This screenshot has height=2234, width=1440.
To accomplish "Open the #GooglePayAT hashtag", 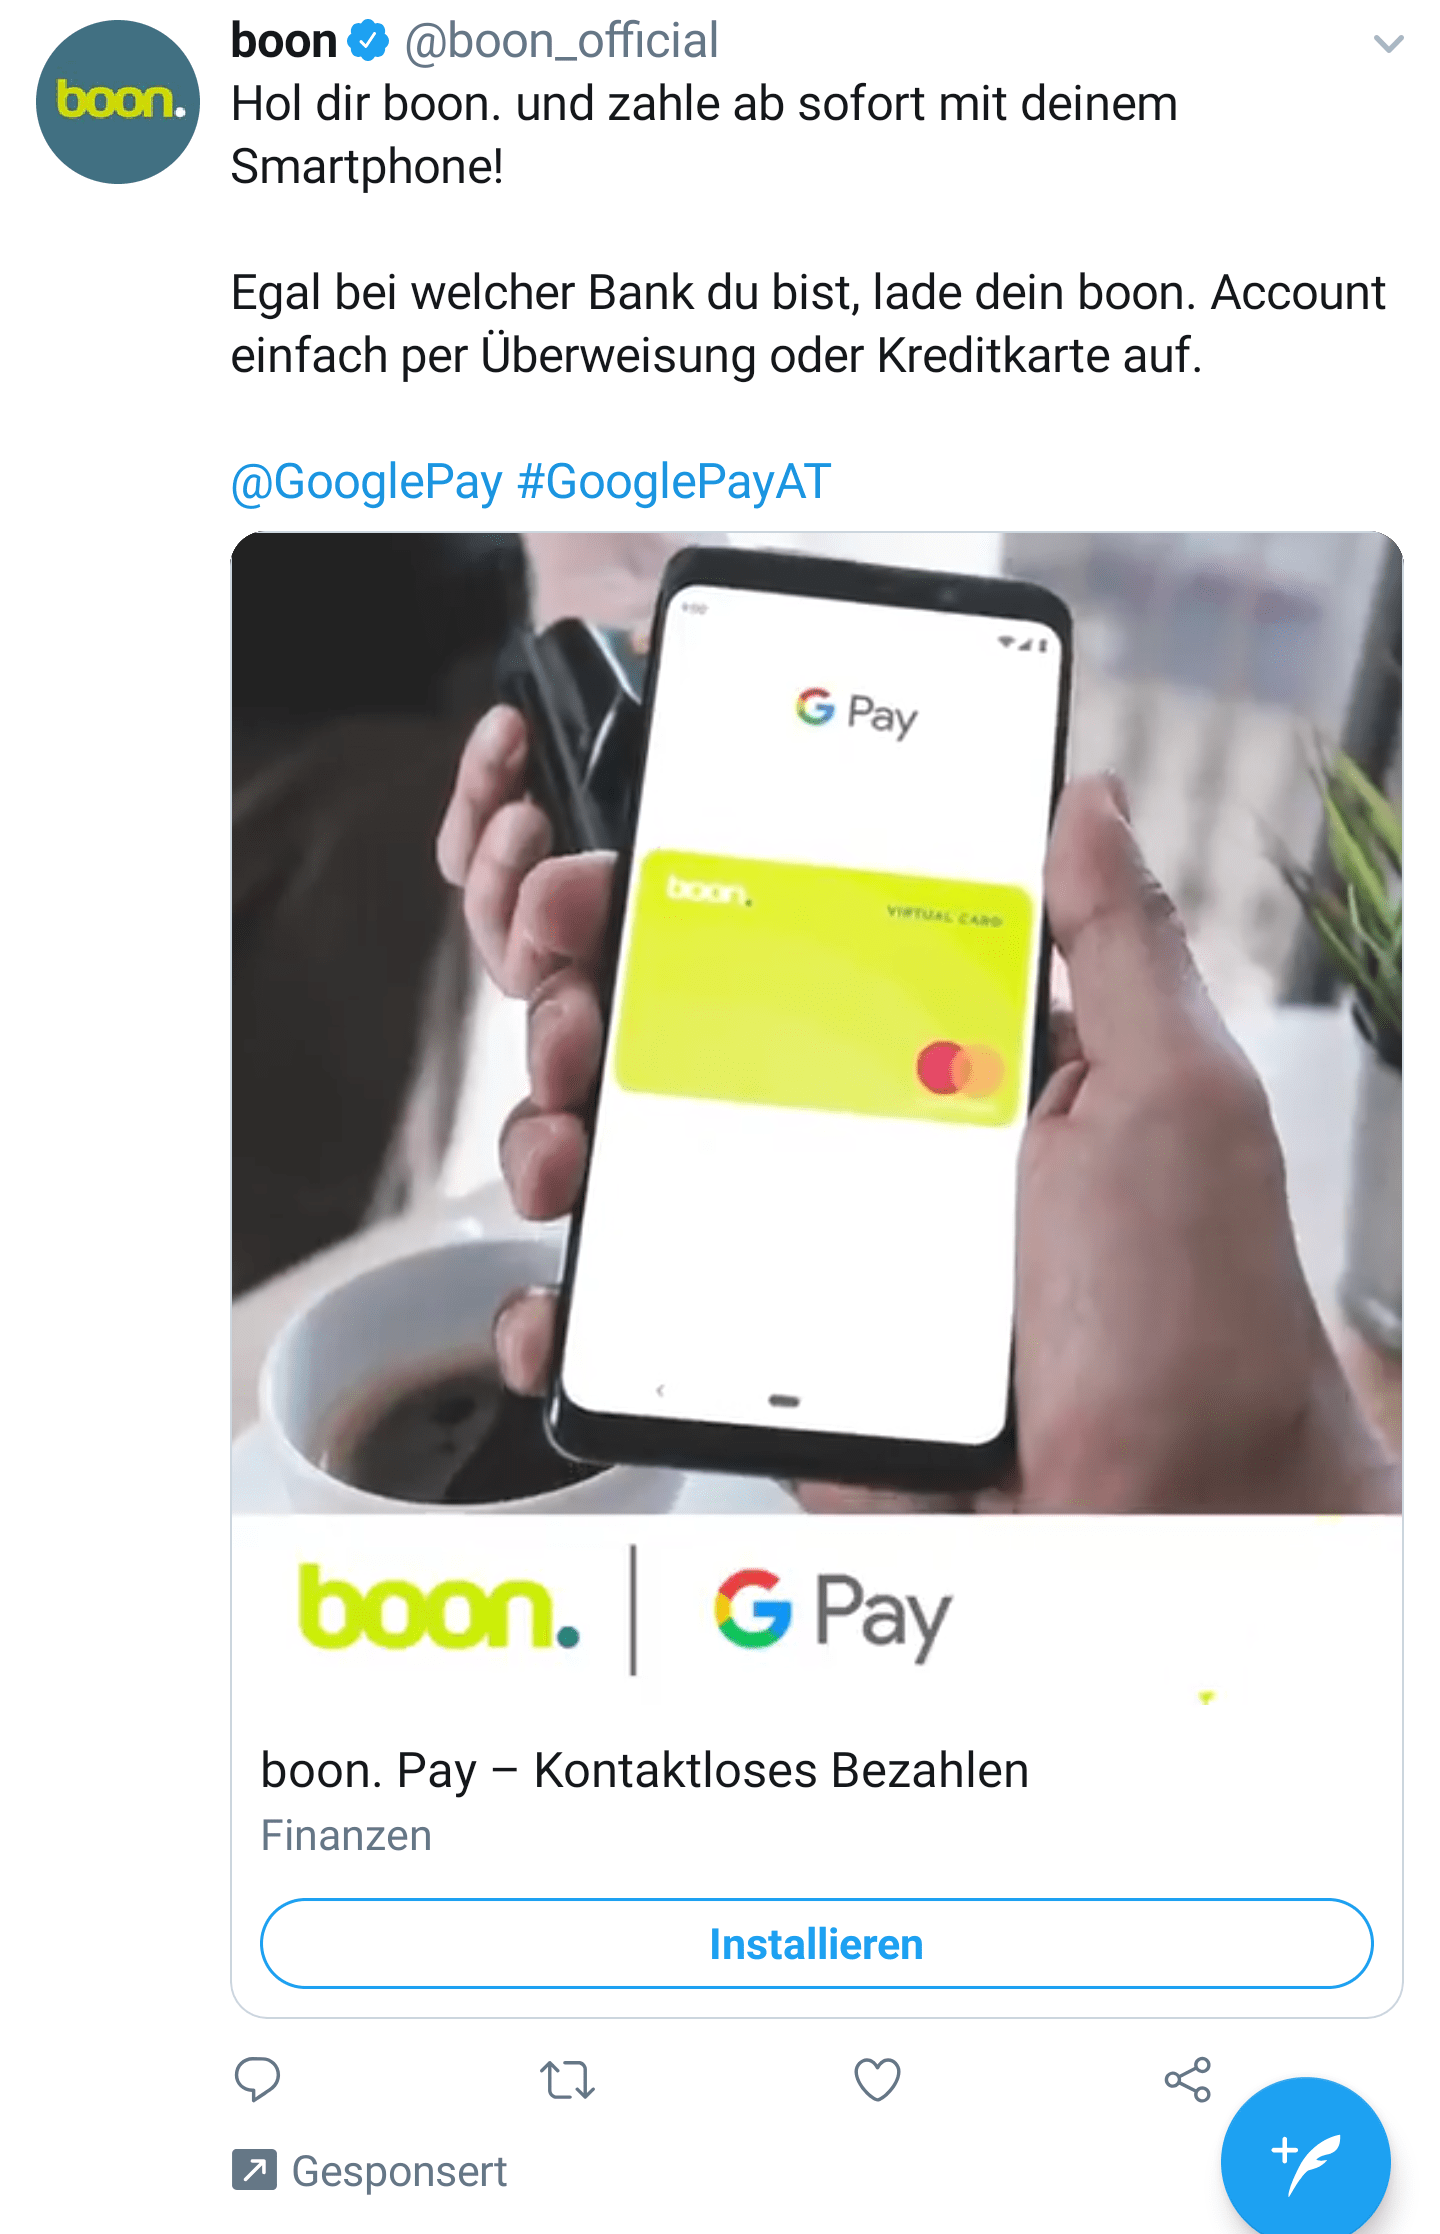I will coord(674,482).
